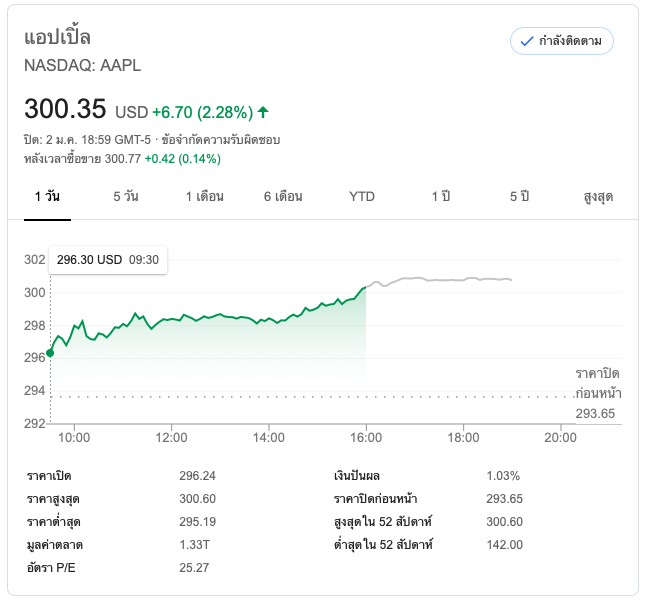Viewport: 651px width, 604px height.
Task: Click the แอปเปิ้ล company title
Action: [57, 37]
